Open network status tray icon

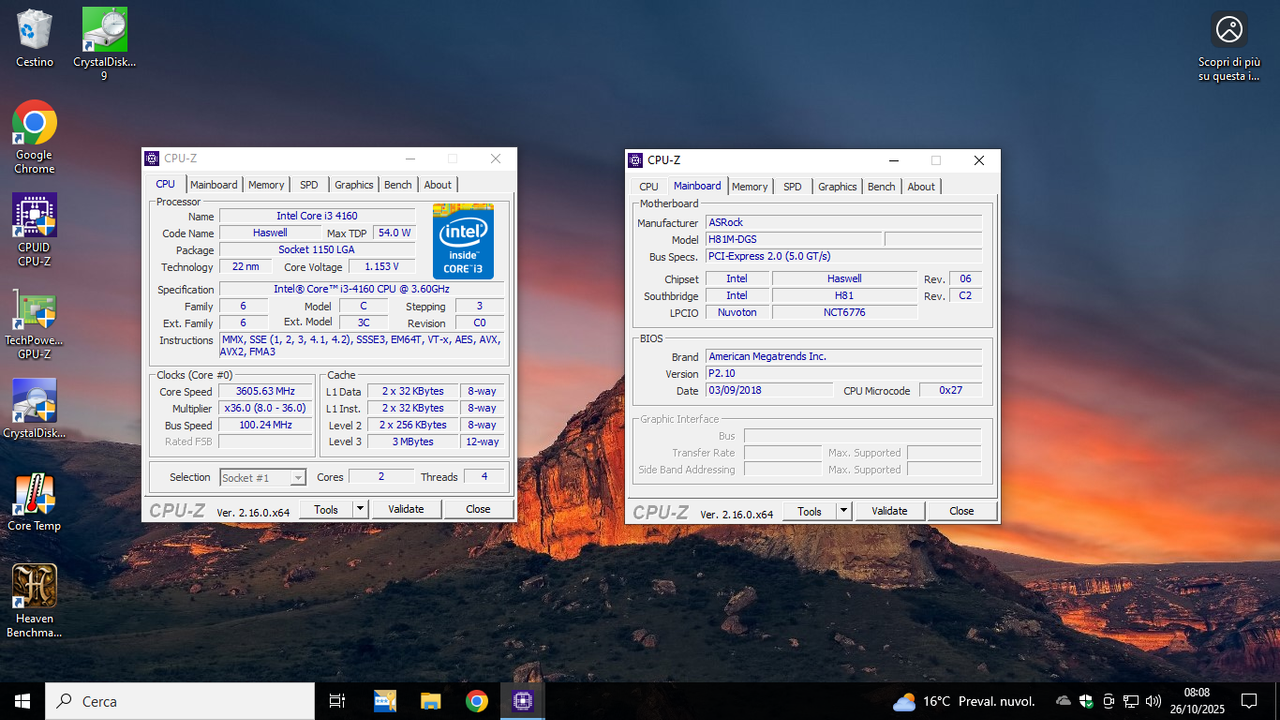click(x=1131, y=701)
